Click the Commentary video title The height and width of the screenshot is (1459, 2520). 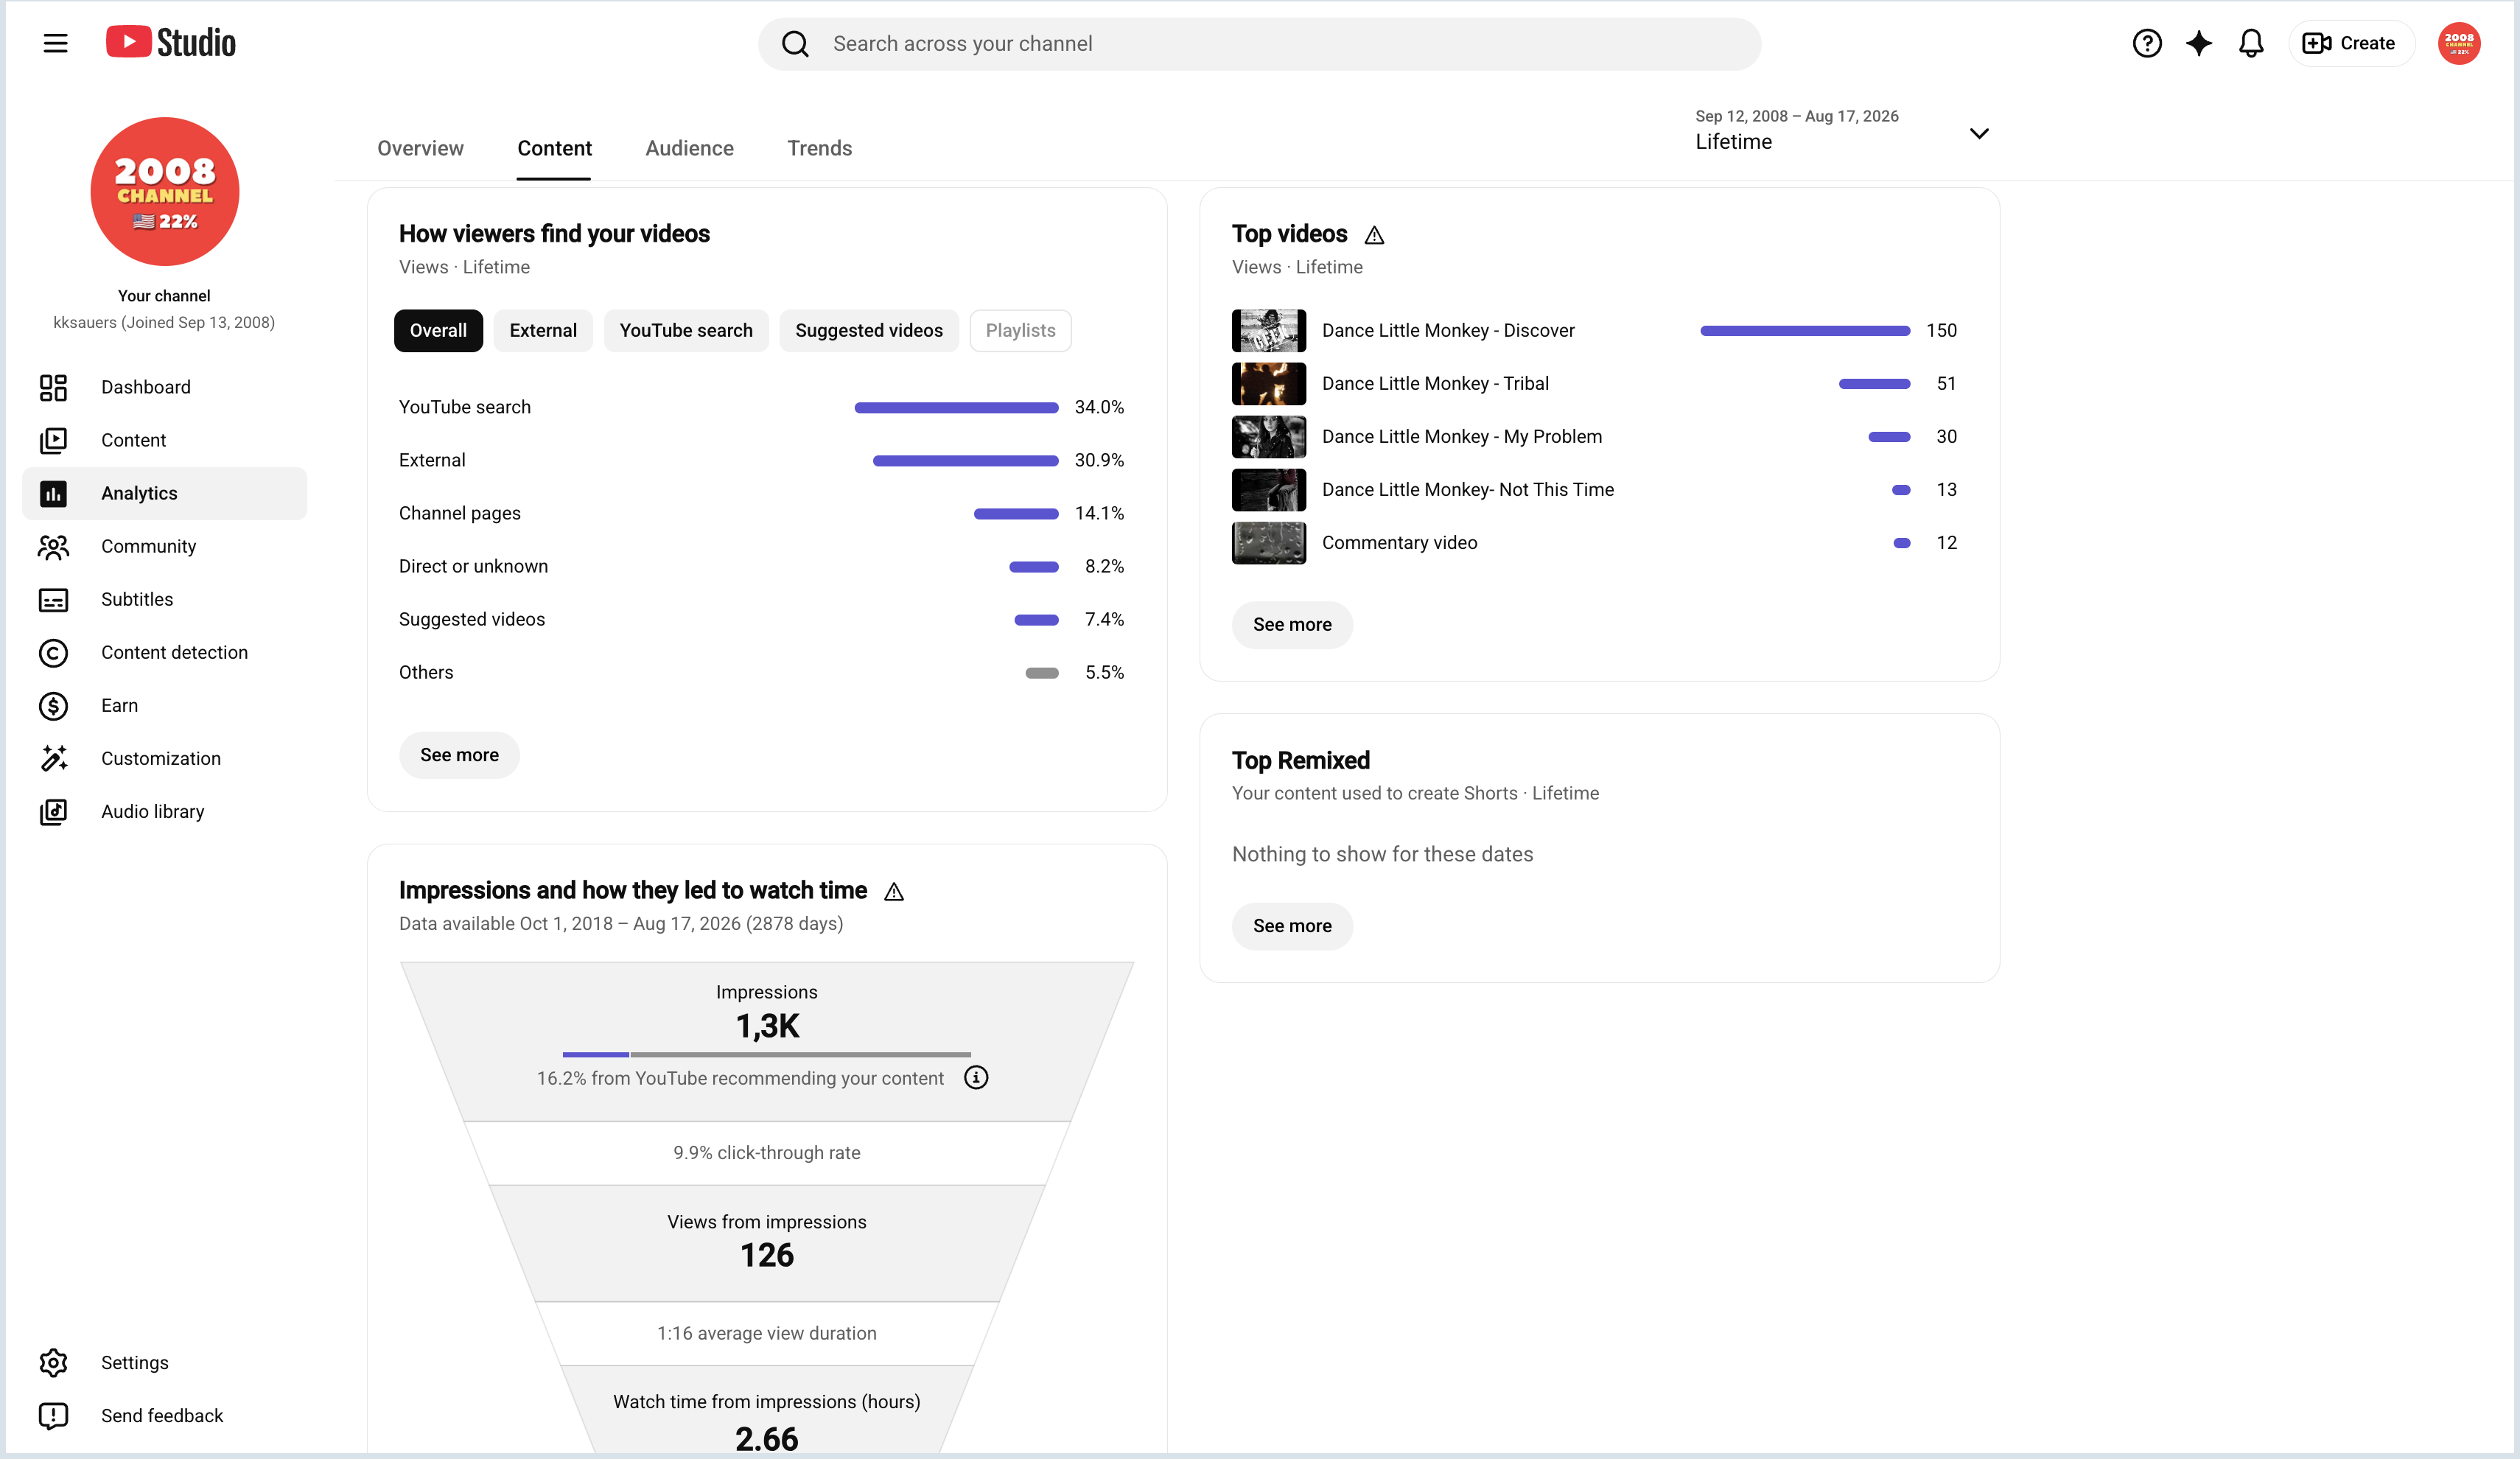click(x=1399, y=543)
